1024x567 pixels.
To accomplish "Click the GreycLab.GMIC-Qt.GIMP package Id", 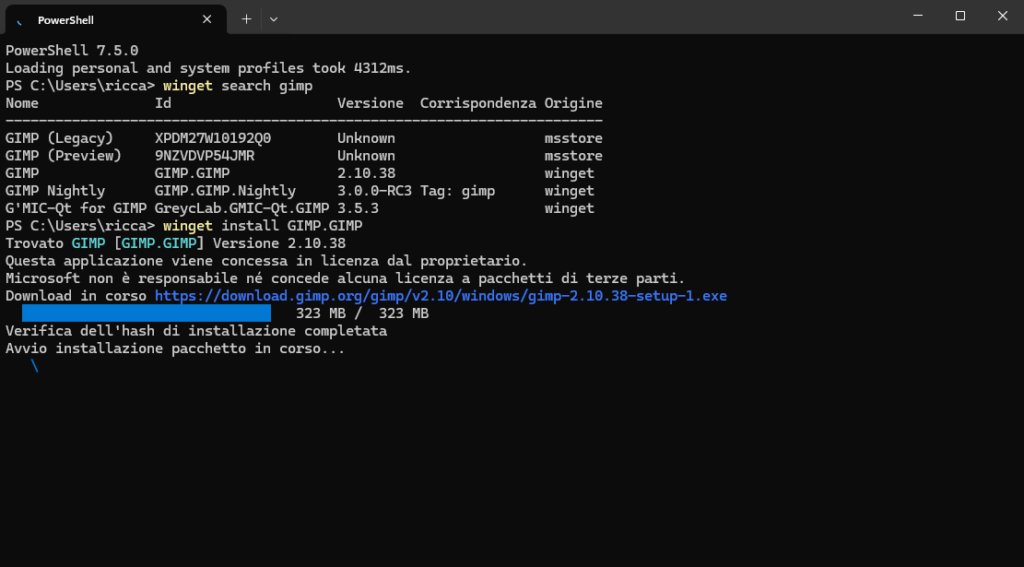I will click(242, 208).
